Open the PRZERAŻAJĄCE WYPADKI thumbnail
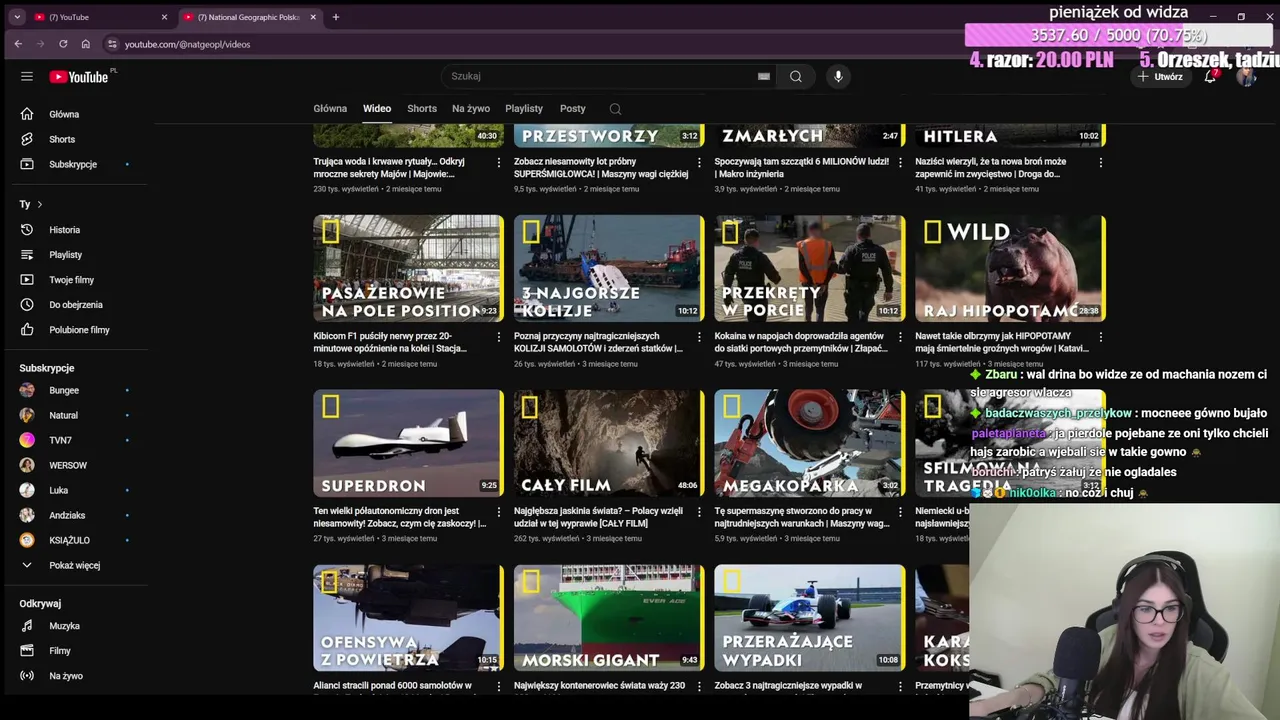The height and width of the screenshot is (720, 1280). (x=810, y=618)
